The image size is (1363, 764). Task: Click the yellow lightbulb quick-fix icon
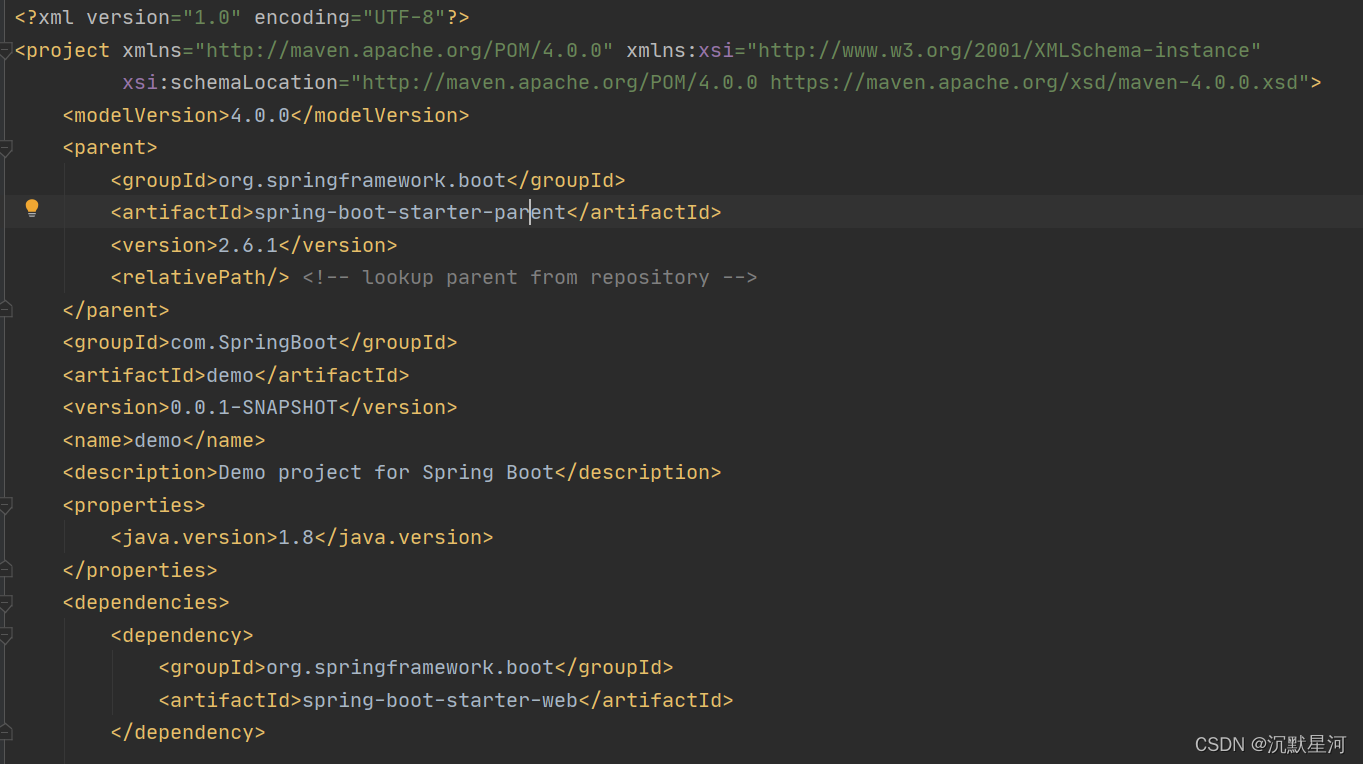[32, 208]
